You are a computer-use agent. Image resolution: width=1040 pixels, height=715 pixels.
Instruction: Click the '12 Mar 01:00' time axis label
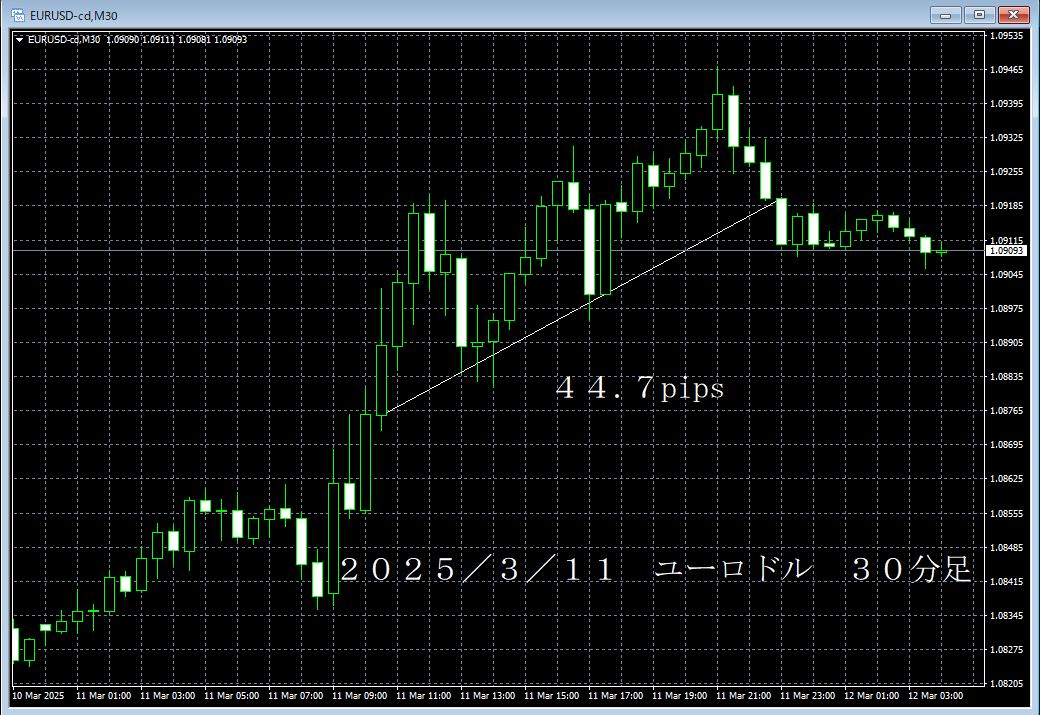[872, 696]
